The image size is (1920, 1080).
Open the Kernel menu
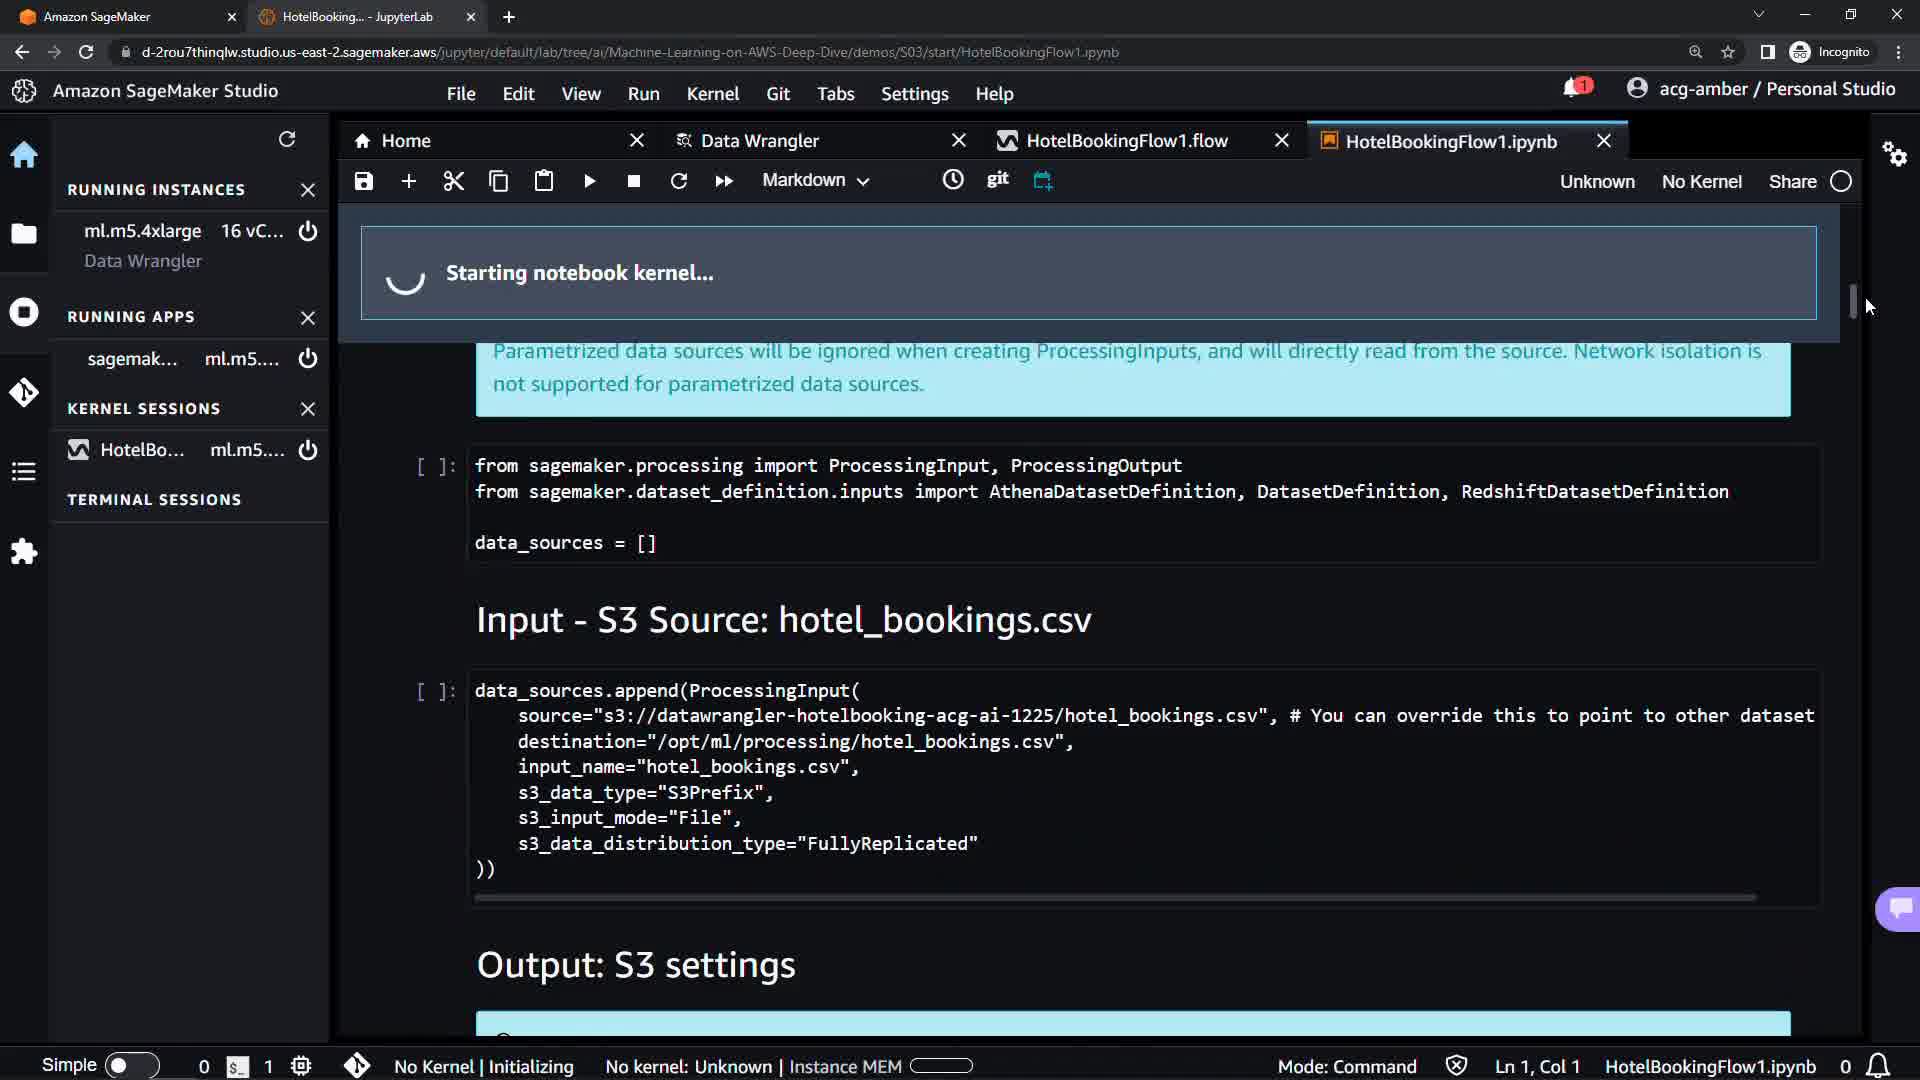point(712,93)
